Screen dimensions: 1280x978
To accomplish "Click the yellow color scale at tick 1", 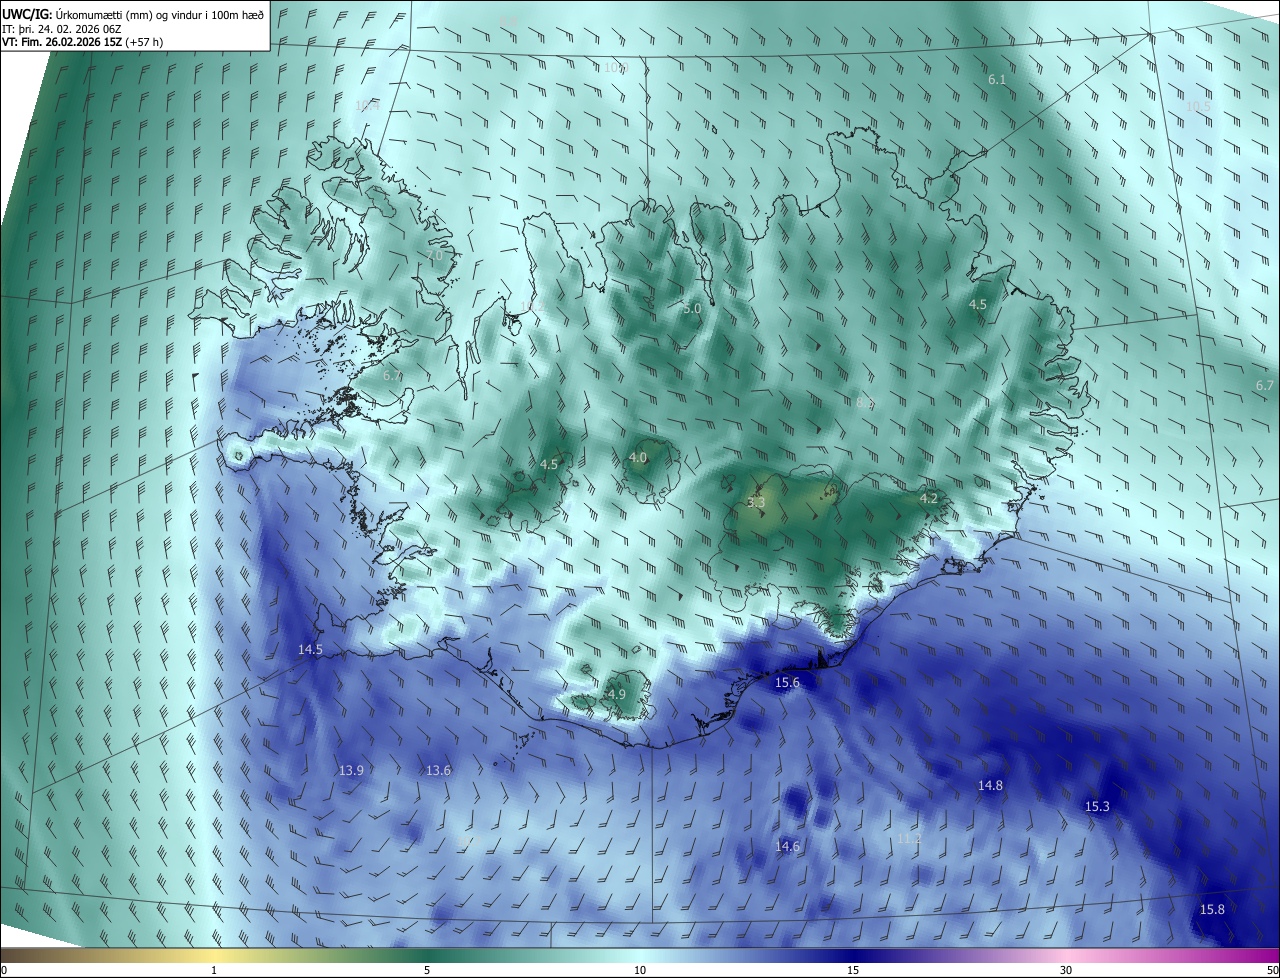I will [214, 955].
